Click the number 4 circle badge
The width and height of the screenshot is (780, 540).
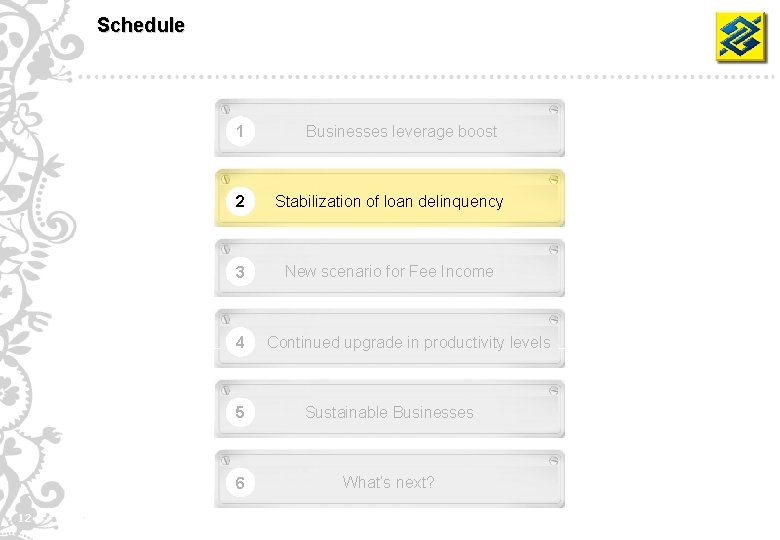240,342
